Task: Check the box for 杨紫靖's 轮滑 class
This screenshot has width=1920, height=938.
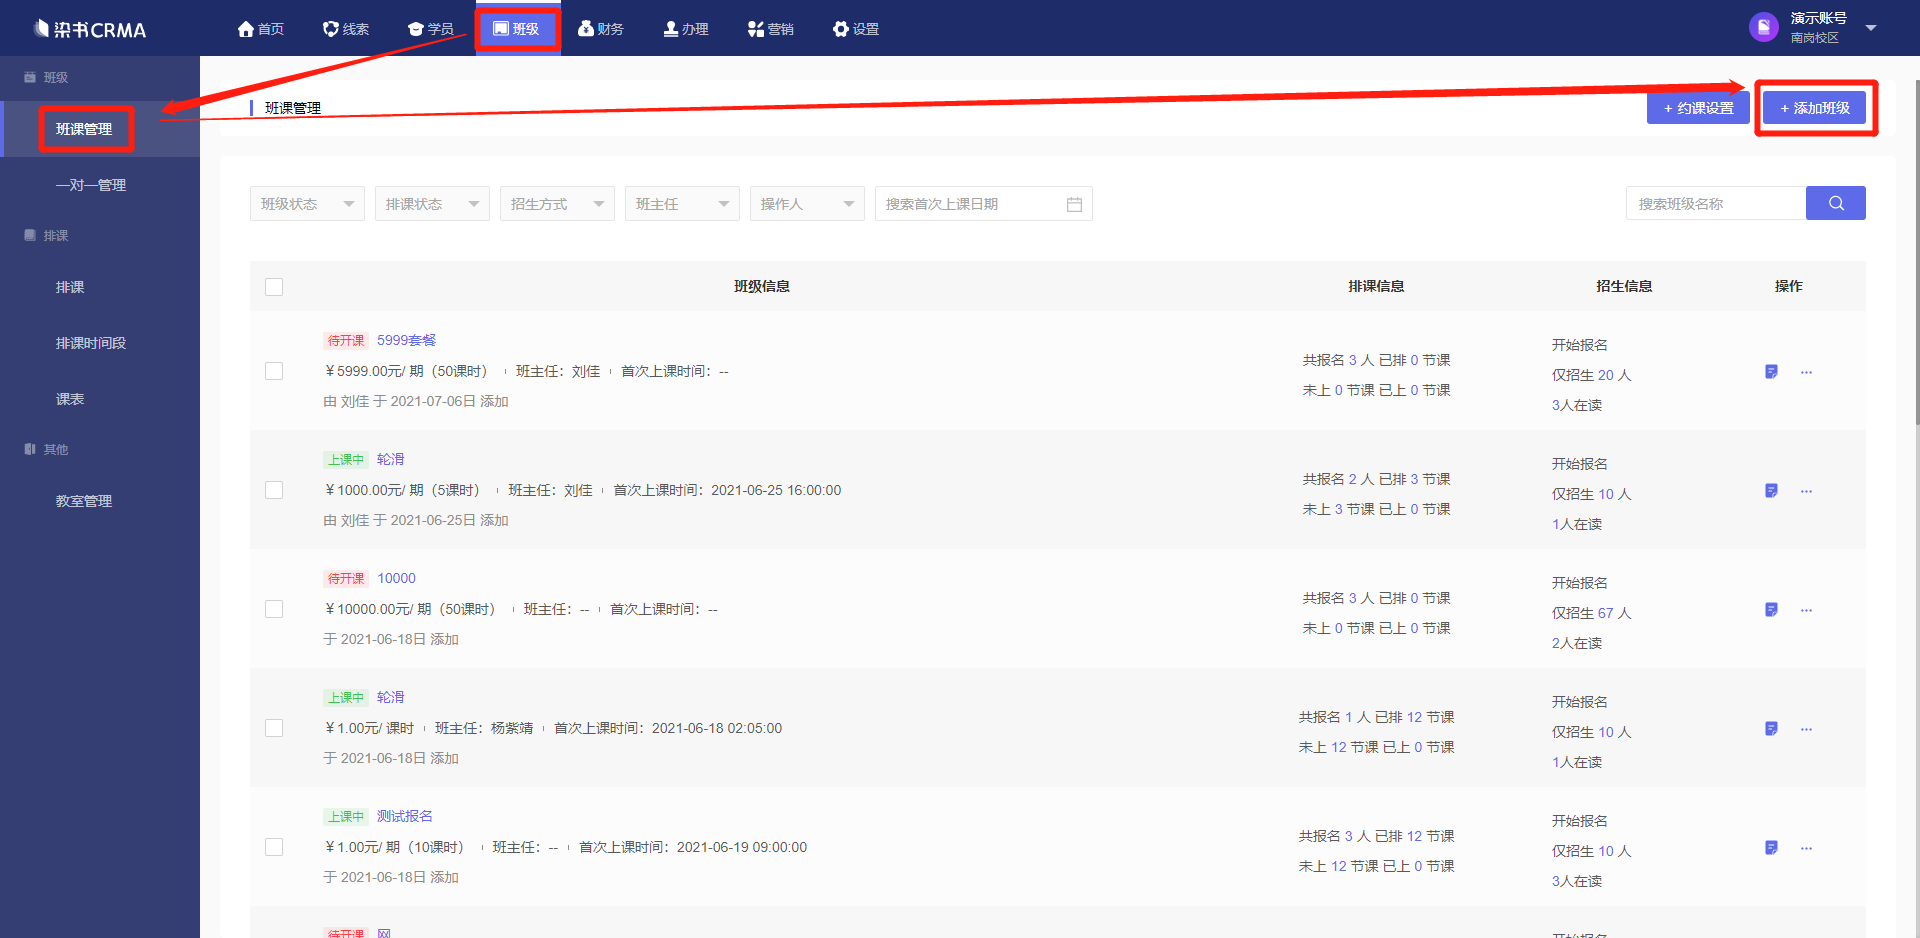Action: click(274, 728)
